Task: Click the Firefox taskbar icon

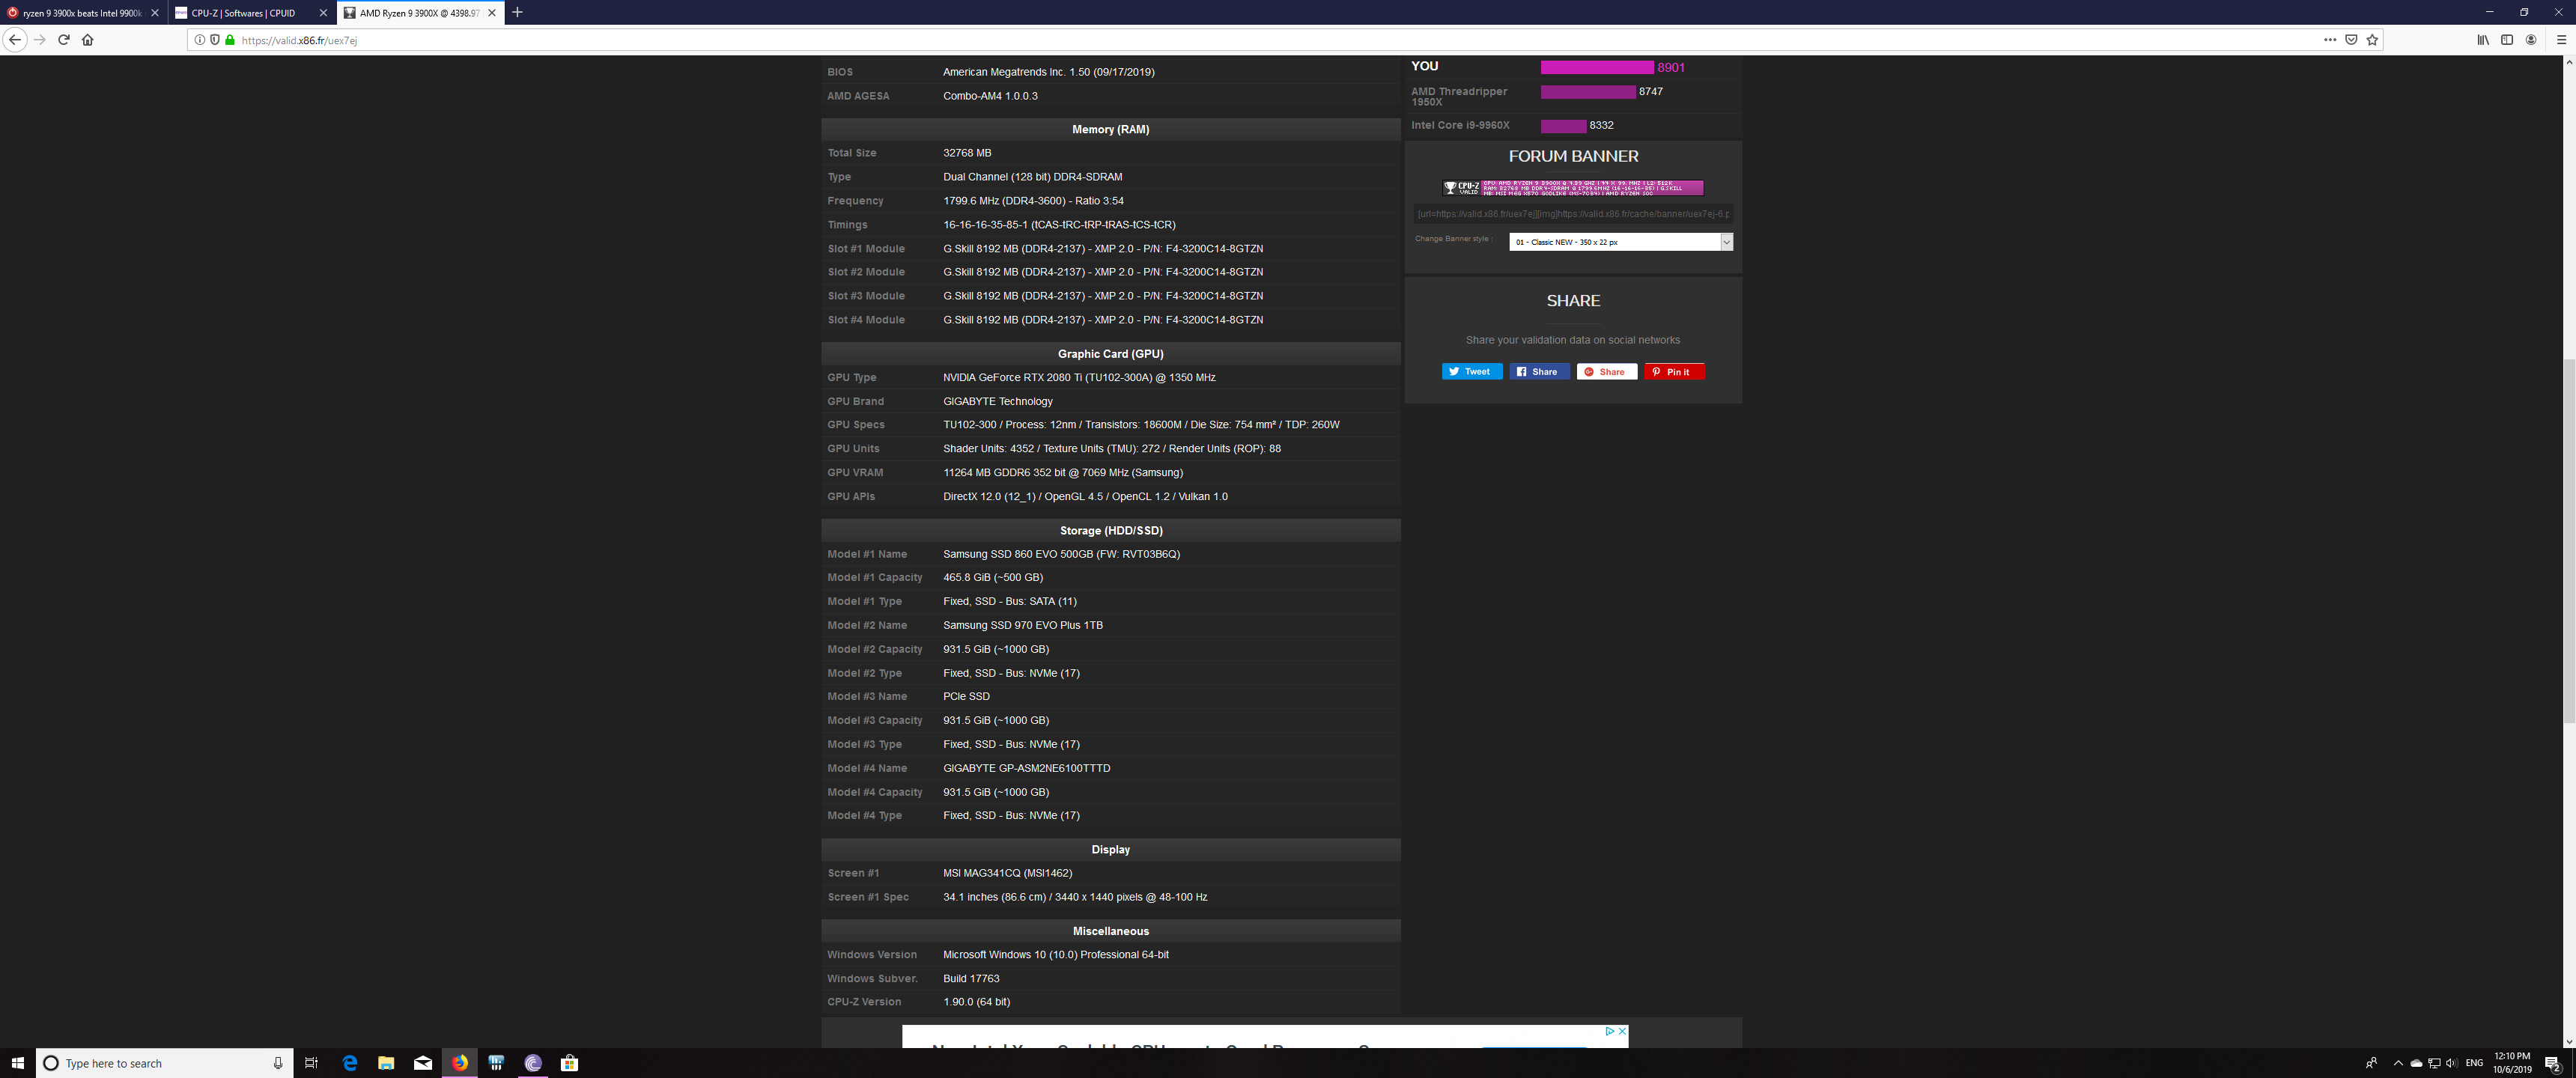Action: (459, 1063)
